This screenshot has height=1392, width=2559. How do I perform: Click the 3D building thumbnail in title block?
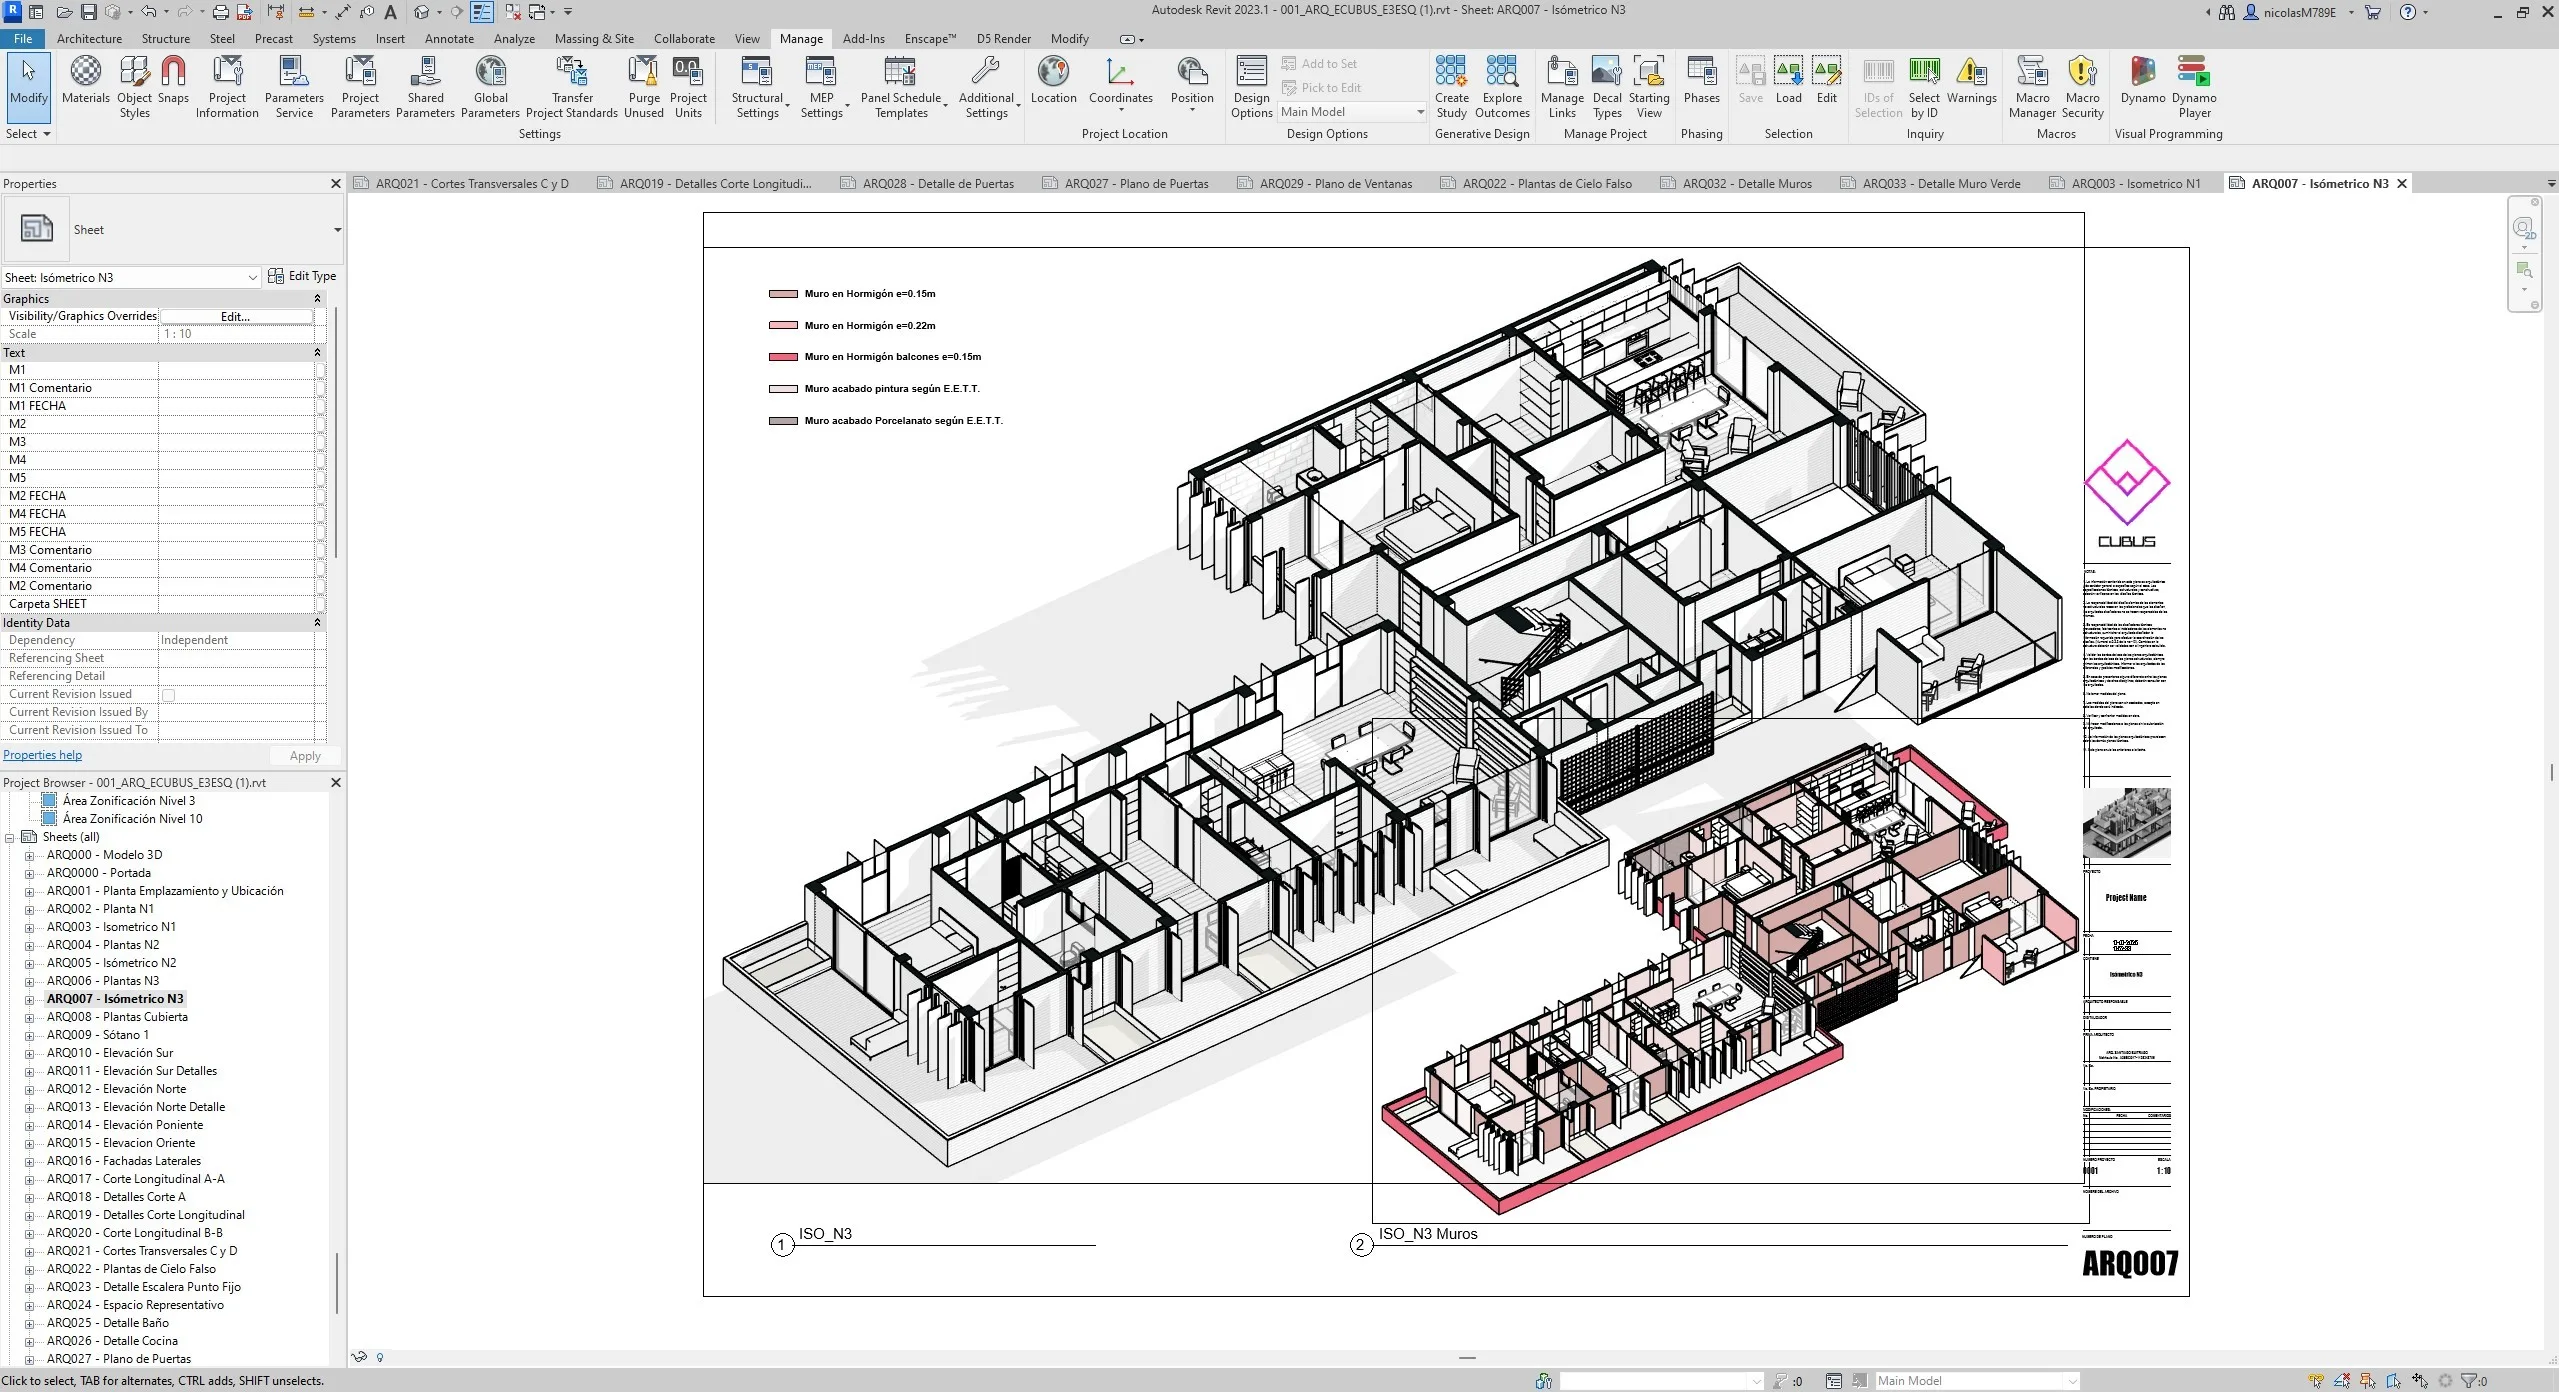(x=2126, y=823)
